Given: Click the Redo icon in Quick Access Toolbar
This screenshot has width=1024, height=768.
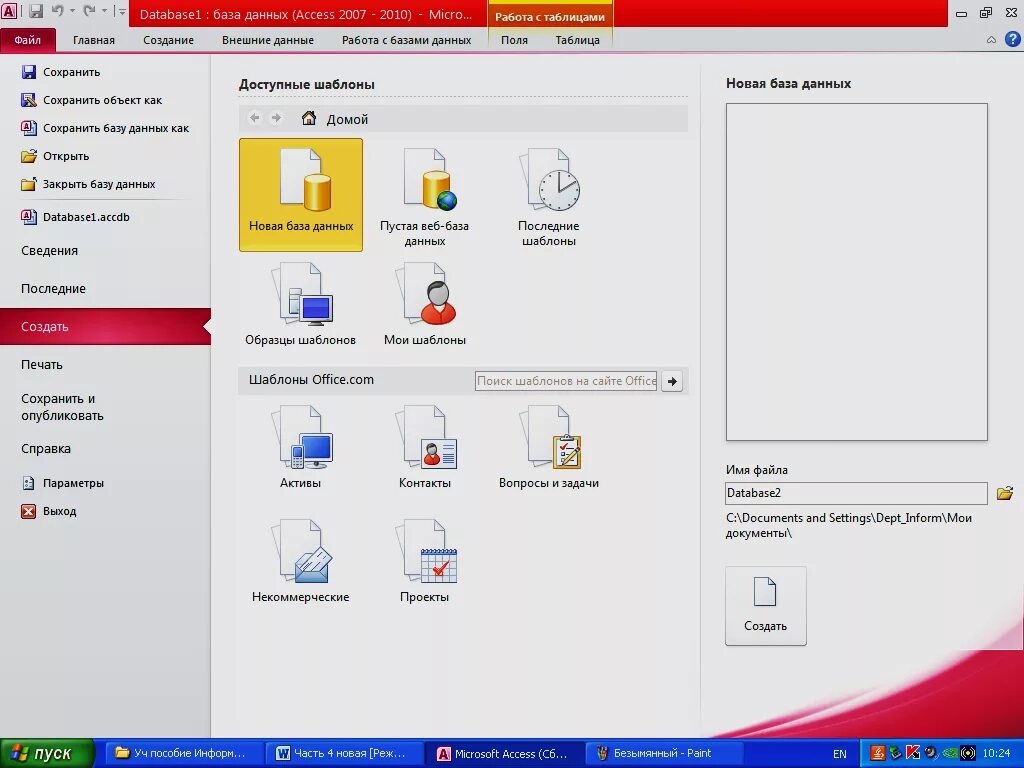Looking at the screenshot, I should [x=89, y=11].
